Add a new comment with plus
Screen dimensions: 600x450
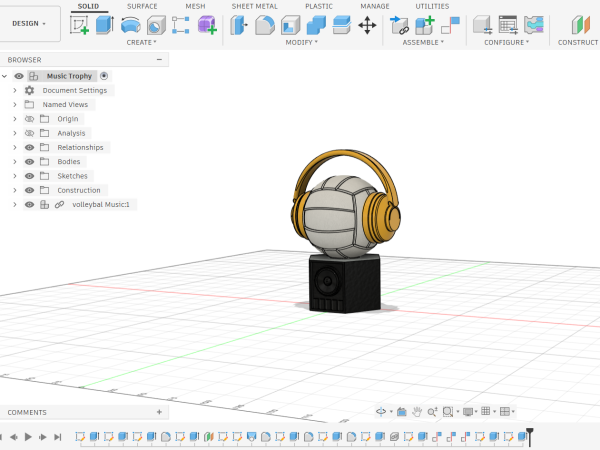point(159,412)
